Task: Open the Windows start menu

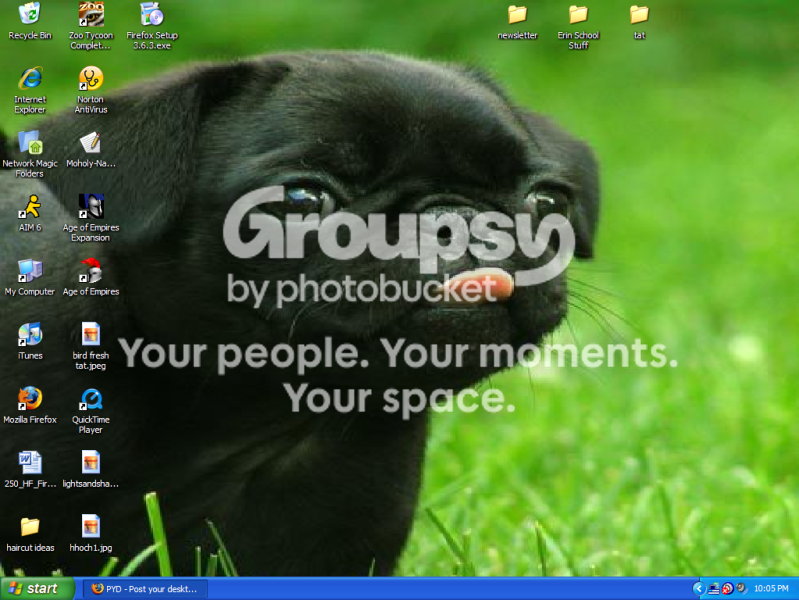Action: [37, 589]
